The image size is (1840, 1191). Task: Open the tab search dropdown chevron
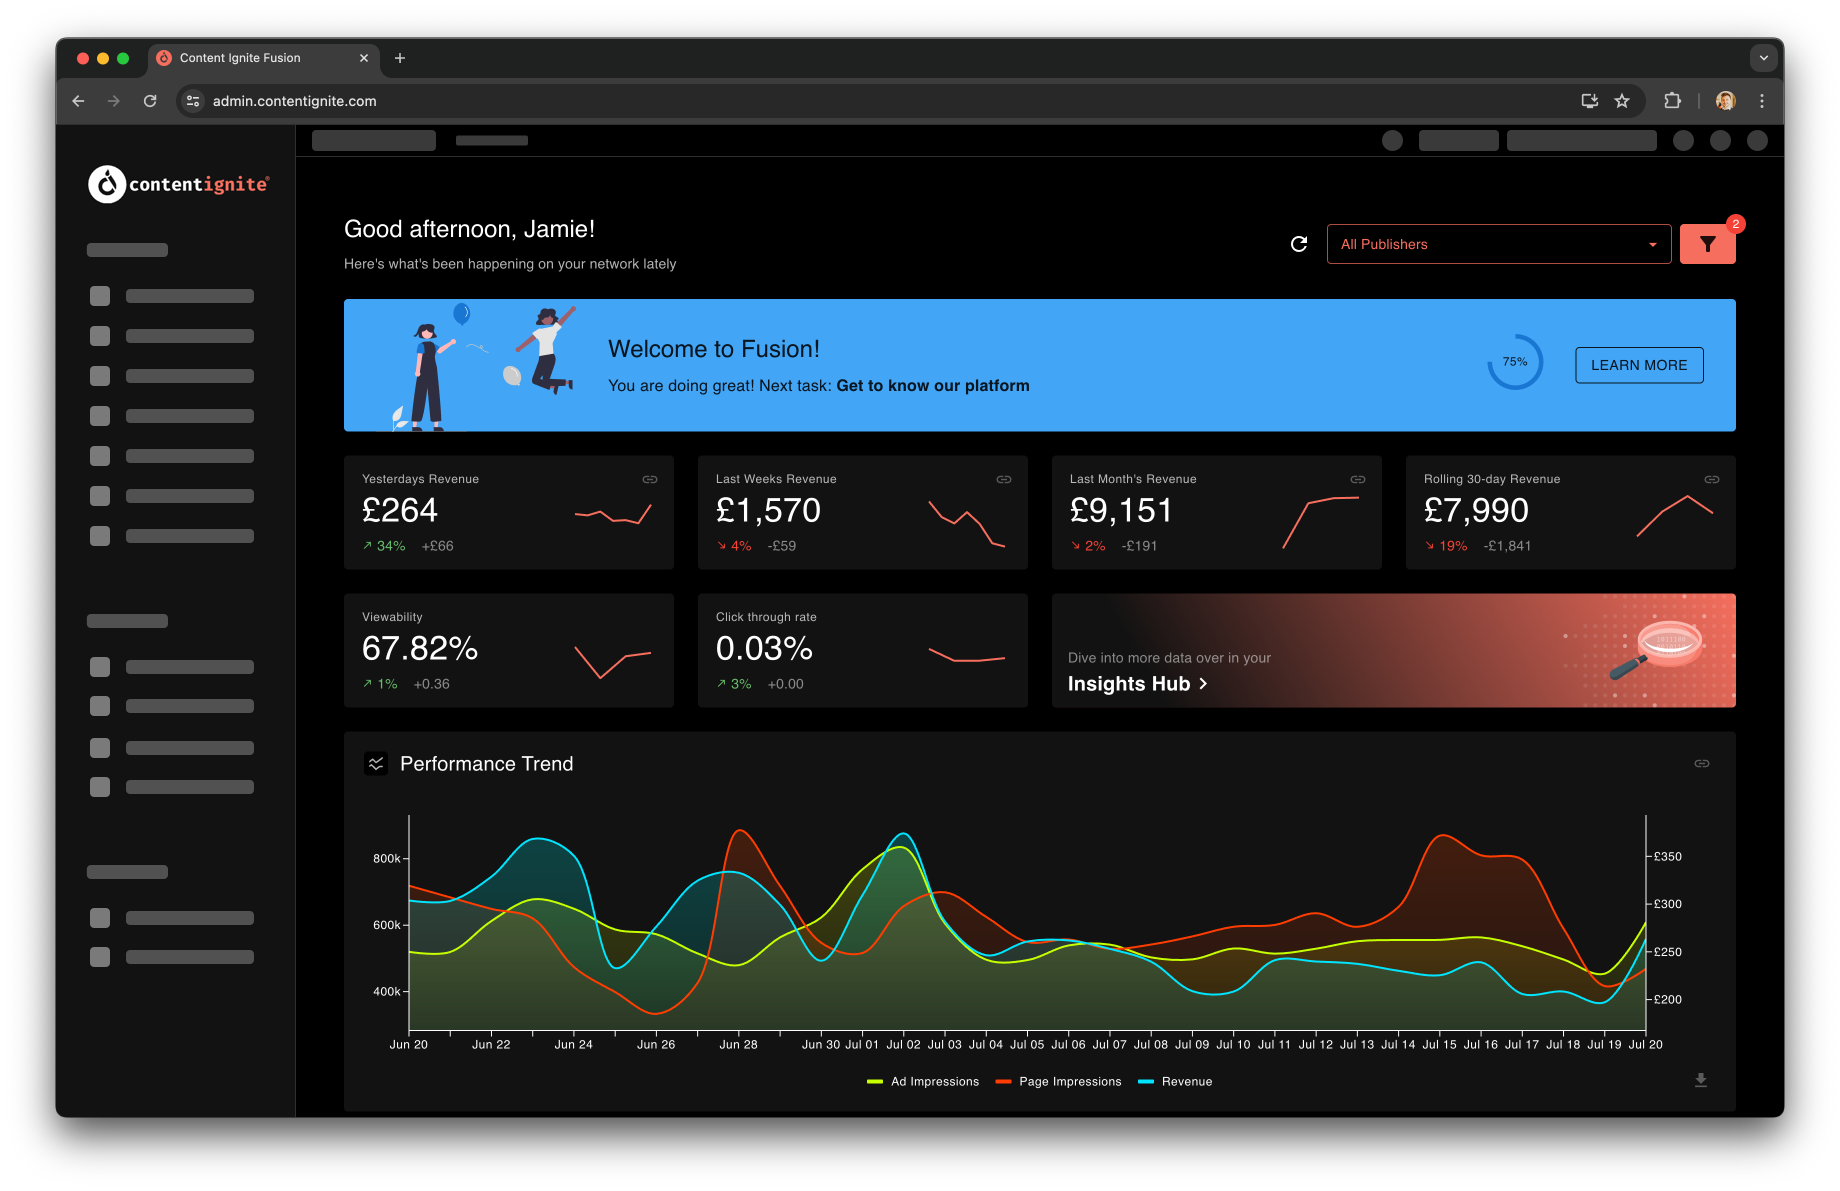1764,58
